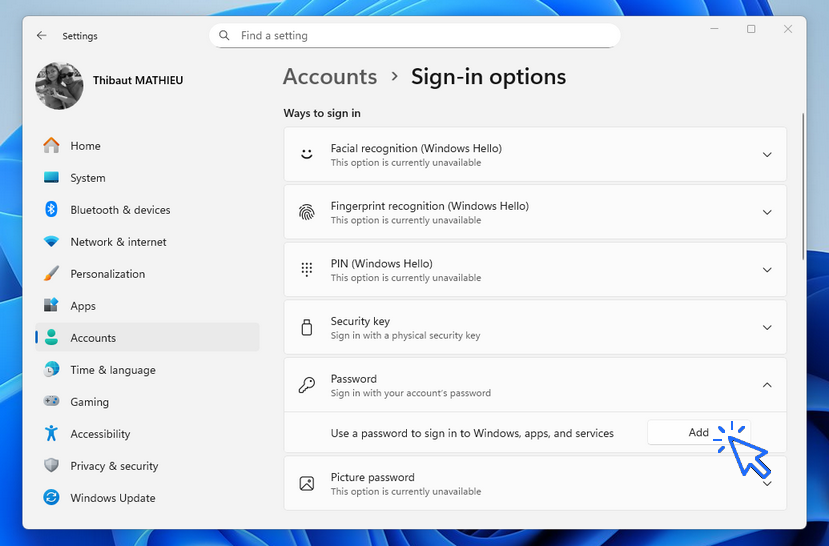Go to Bluetooth & devices
The height and width of the screenshot is (546, 829).
(x=147, y=209)
